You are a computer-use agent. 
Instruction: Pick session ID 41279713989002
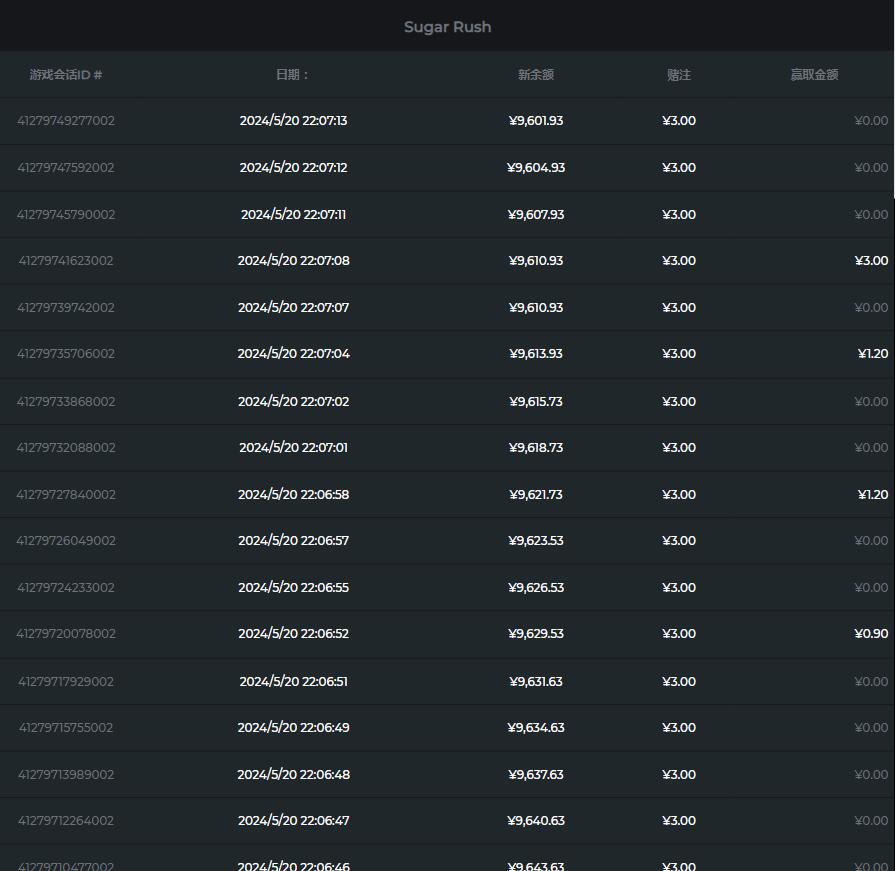pyautogui.click(x=66, y=775)
